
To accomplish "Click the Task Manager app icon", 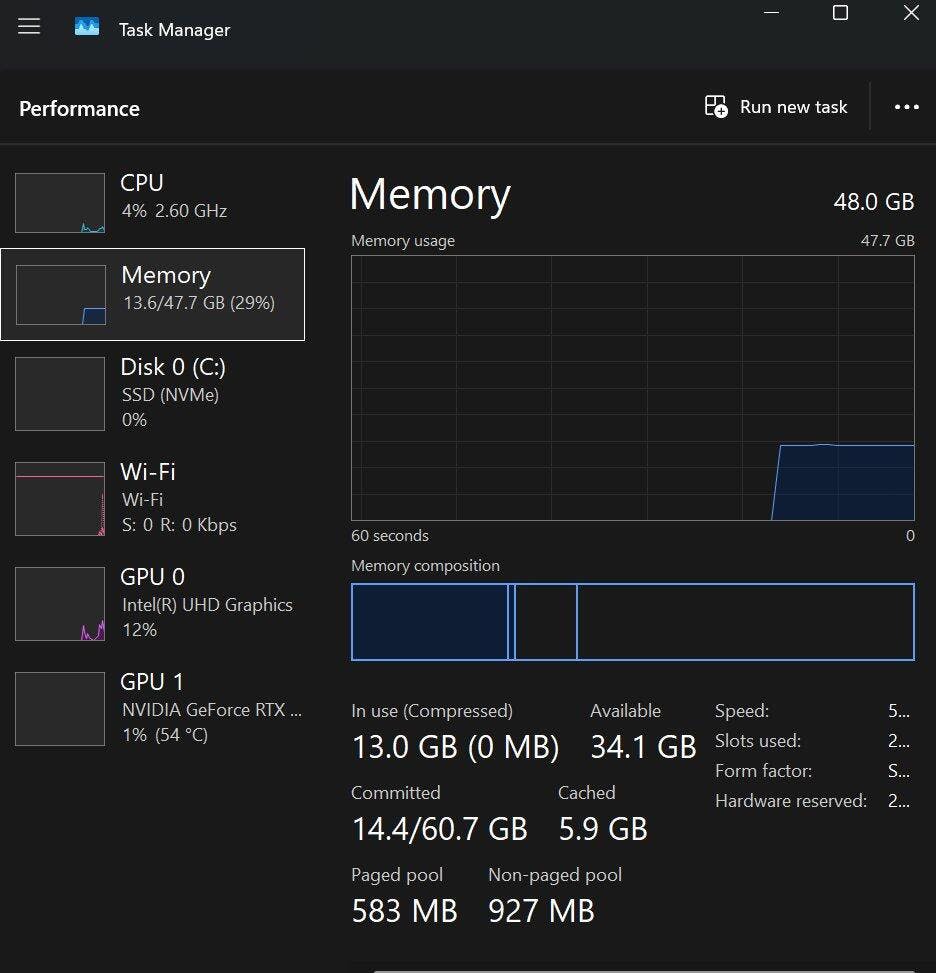I will (x=87, y=28).
